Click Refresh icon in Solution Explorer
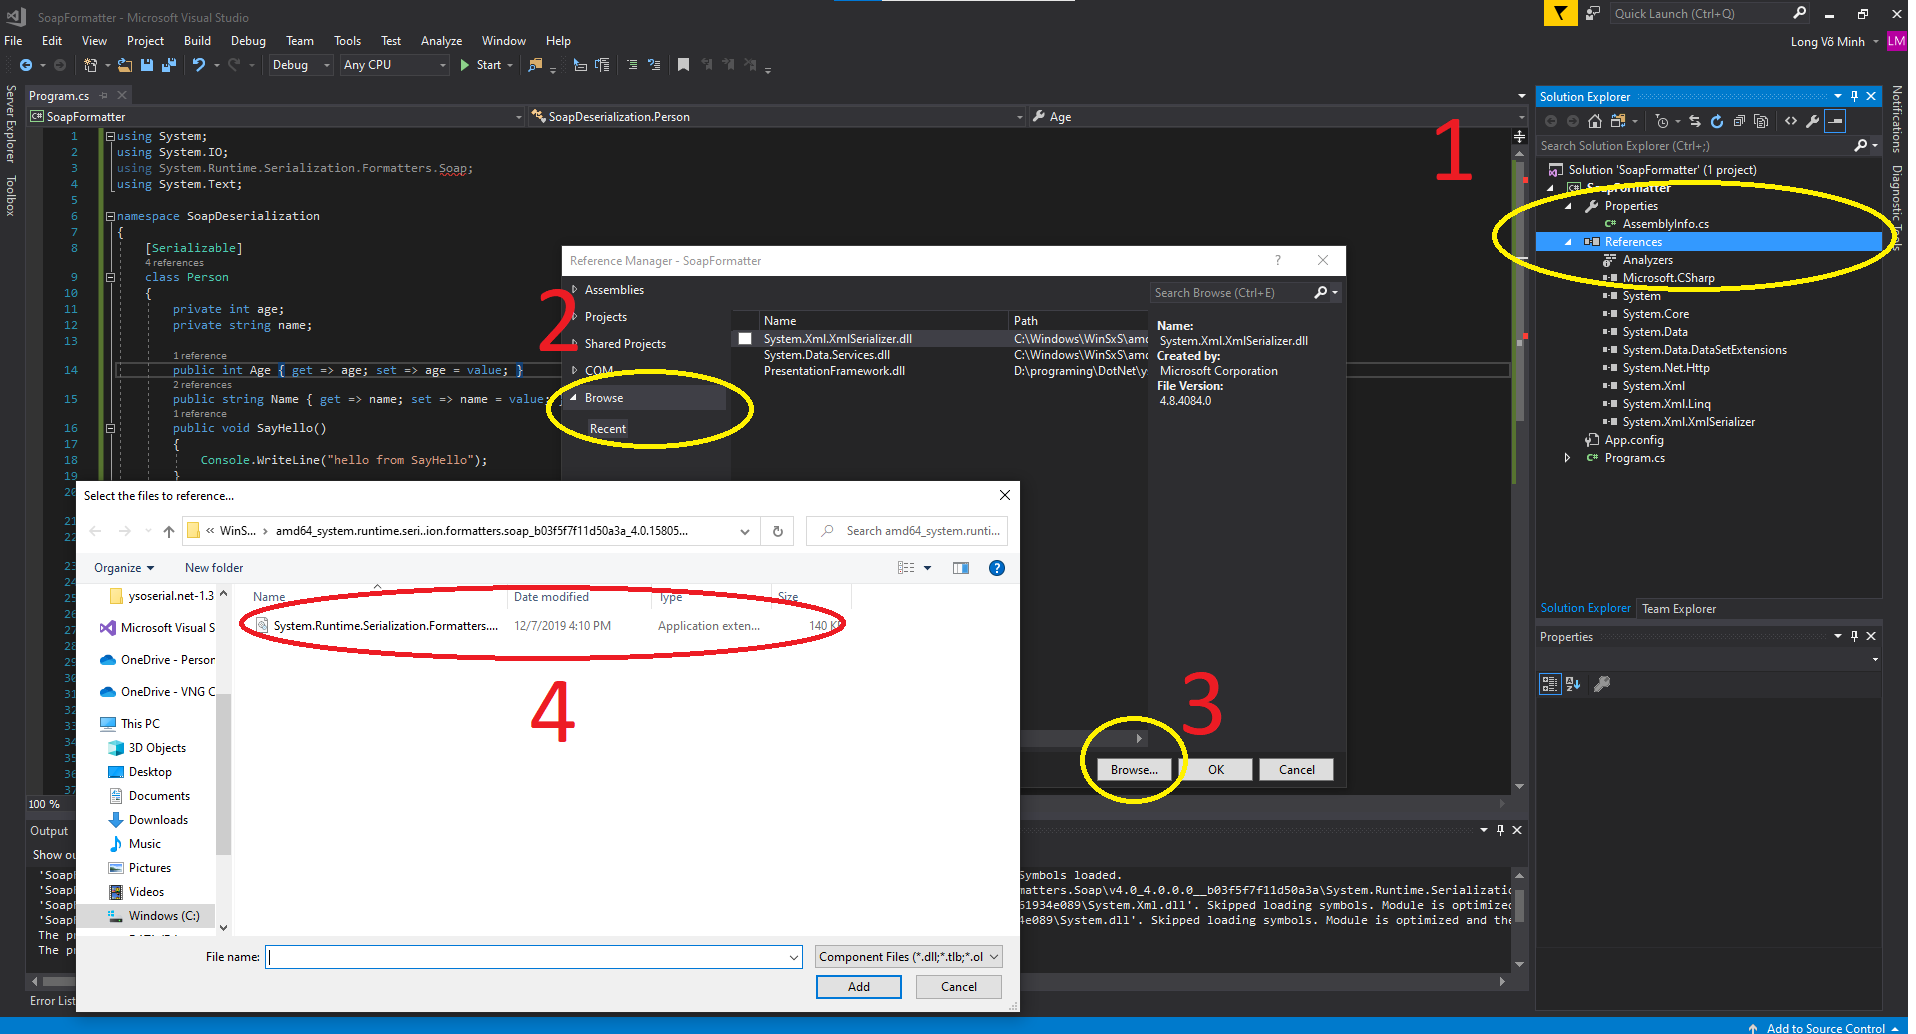Viewport: 1916px width, 1034px height. (1717, 121)
